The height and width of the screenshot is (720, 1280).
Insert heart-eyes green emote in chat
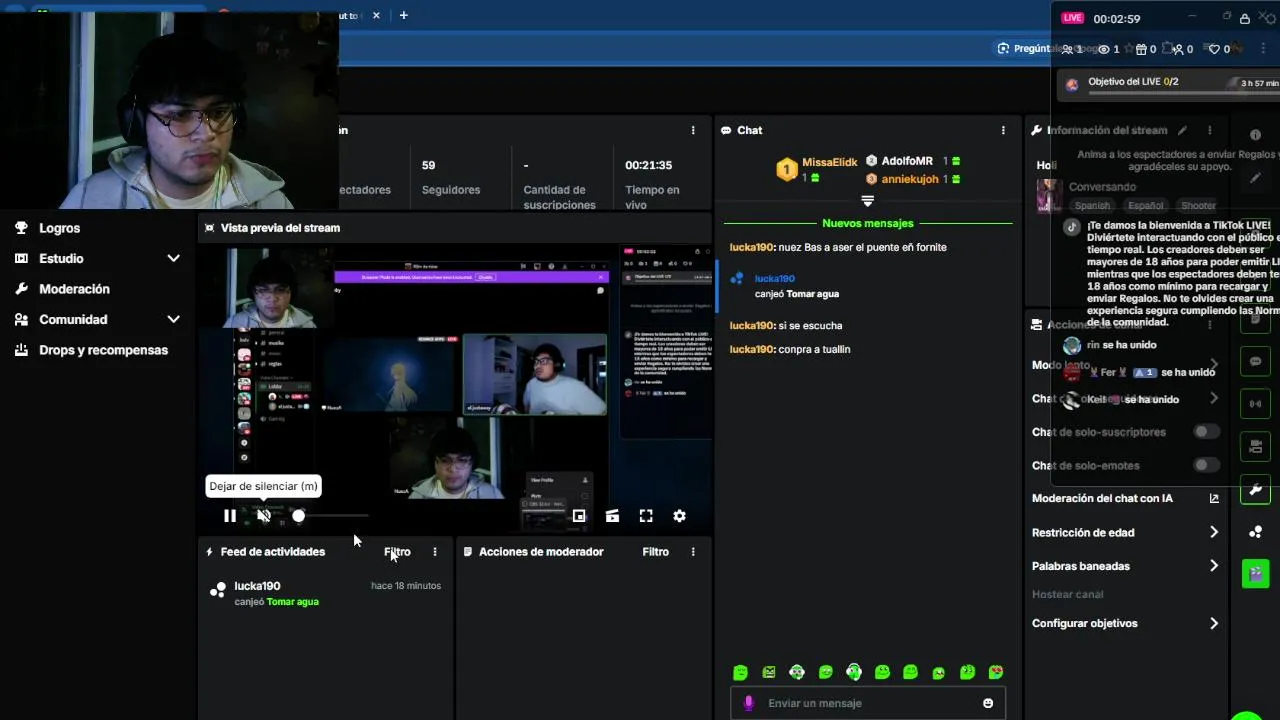point(996,673)
